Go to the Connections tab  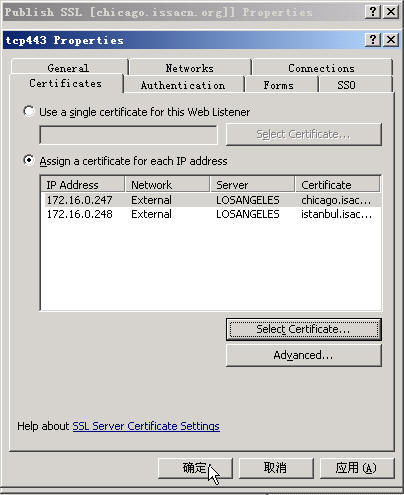322,67
